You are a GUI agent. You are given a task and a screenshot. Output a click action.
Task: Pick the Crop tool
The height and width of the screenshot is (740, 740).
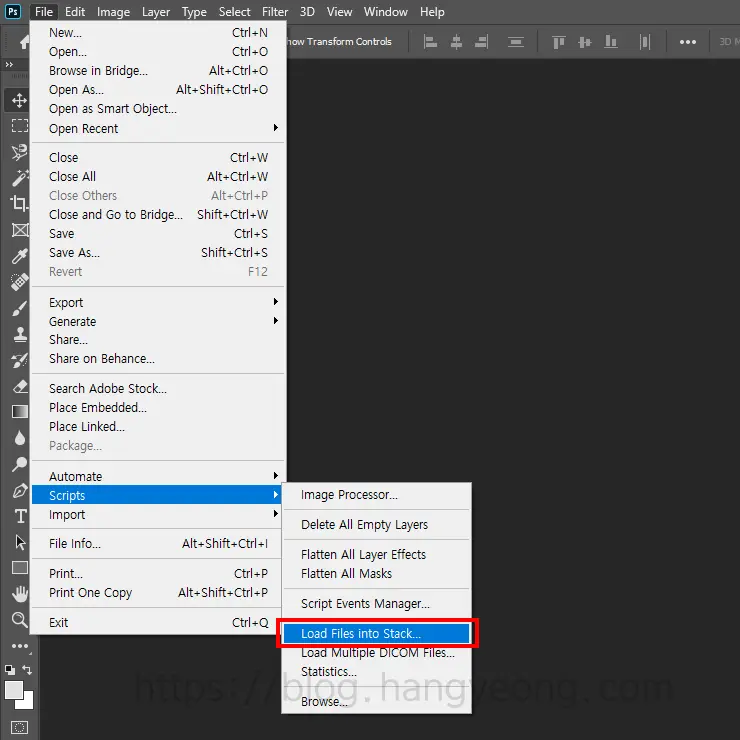coord(19,204)
